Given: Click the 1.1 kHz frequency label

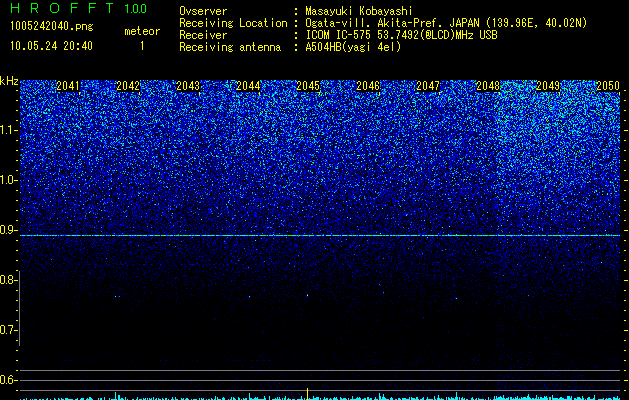Looking at the screenshot, I should pyautogui.click(x=7, y=130).
